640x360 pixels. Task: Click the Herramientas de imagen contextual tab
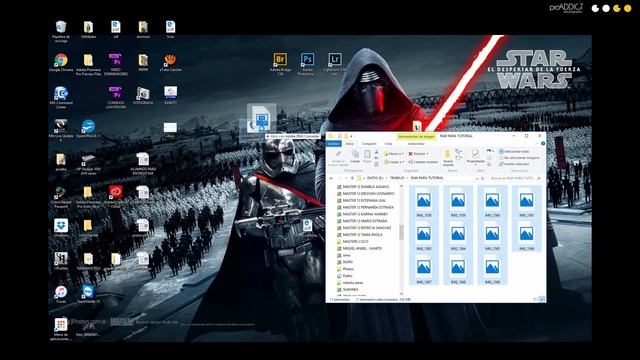tap(416, 136)
